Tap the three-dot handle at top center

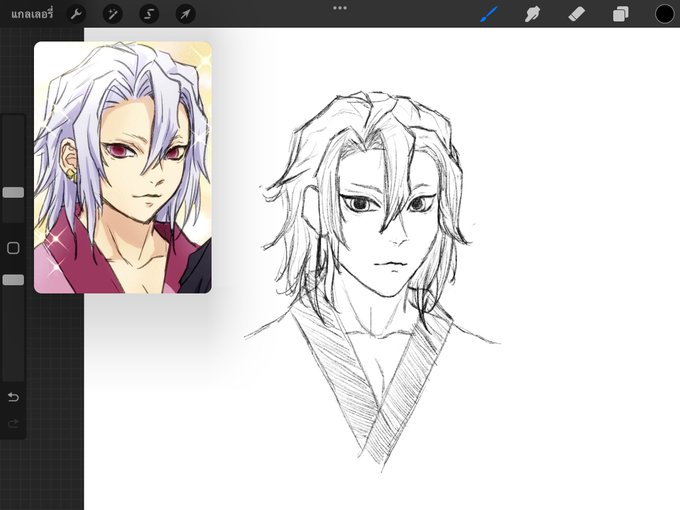pos(340,8)
